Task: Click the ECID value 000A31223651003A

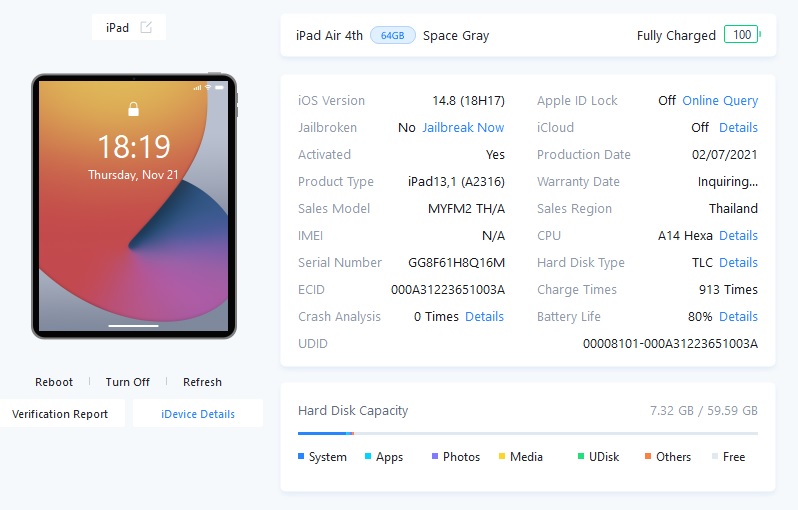Action: pyautogui.click(x=448, y=290)
